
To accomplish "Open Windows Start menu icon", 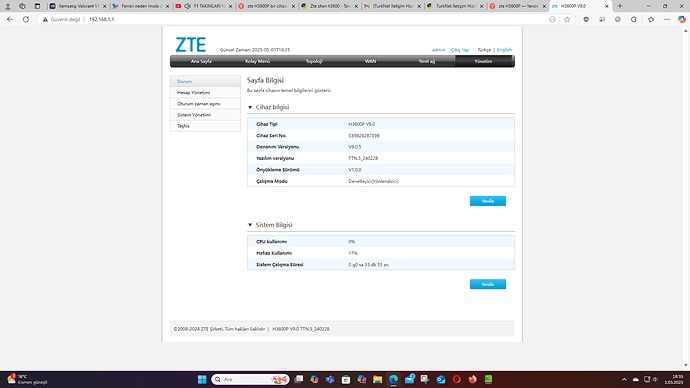I will pos(202,379).
